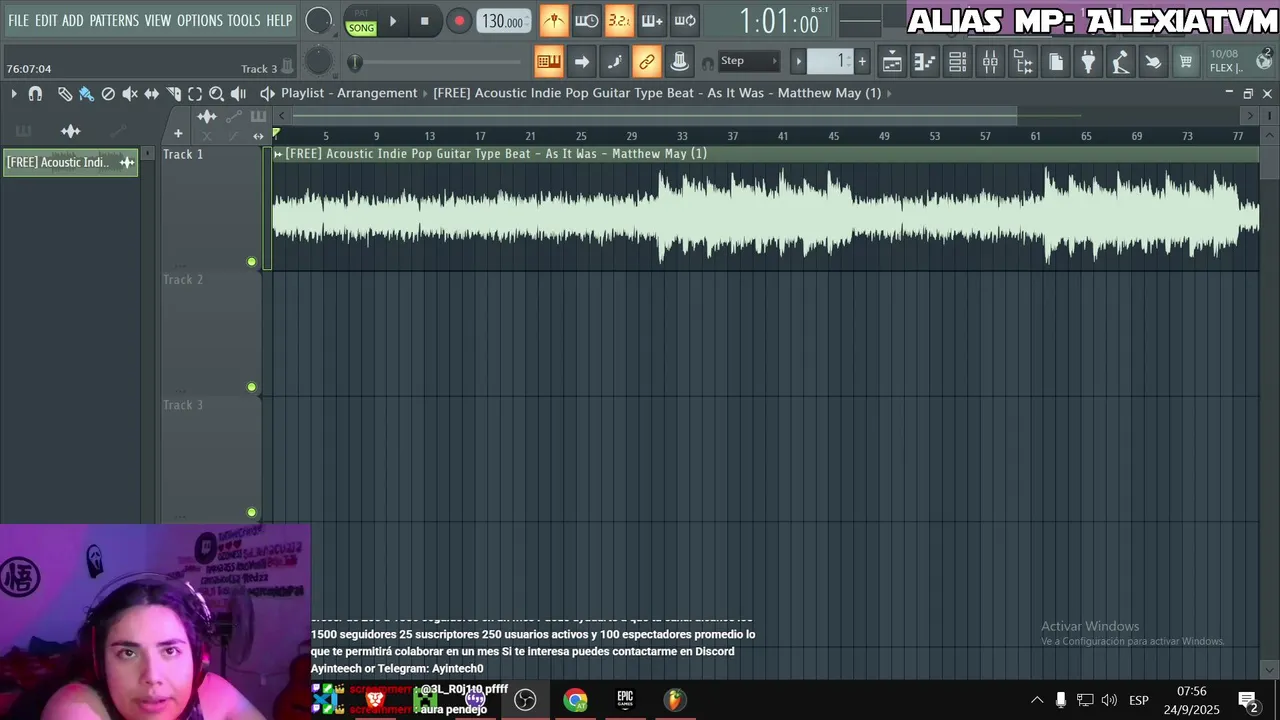The width and height of the screenshot is (1280, 720).
Task: Open the TOOLS menu
Action: pyautogui.click(x=244, y=20)
